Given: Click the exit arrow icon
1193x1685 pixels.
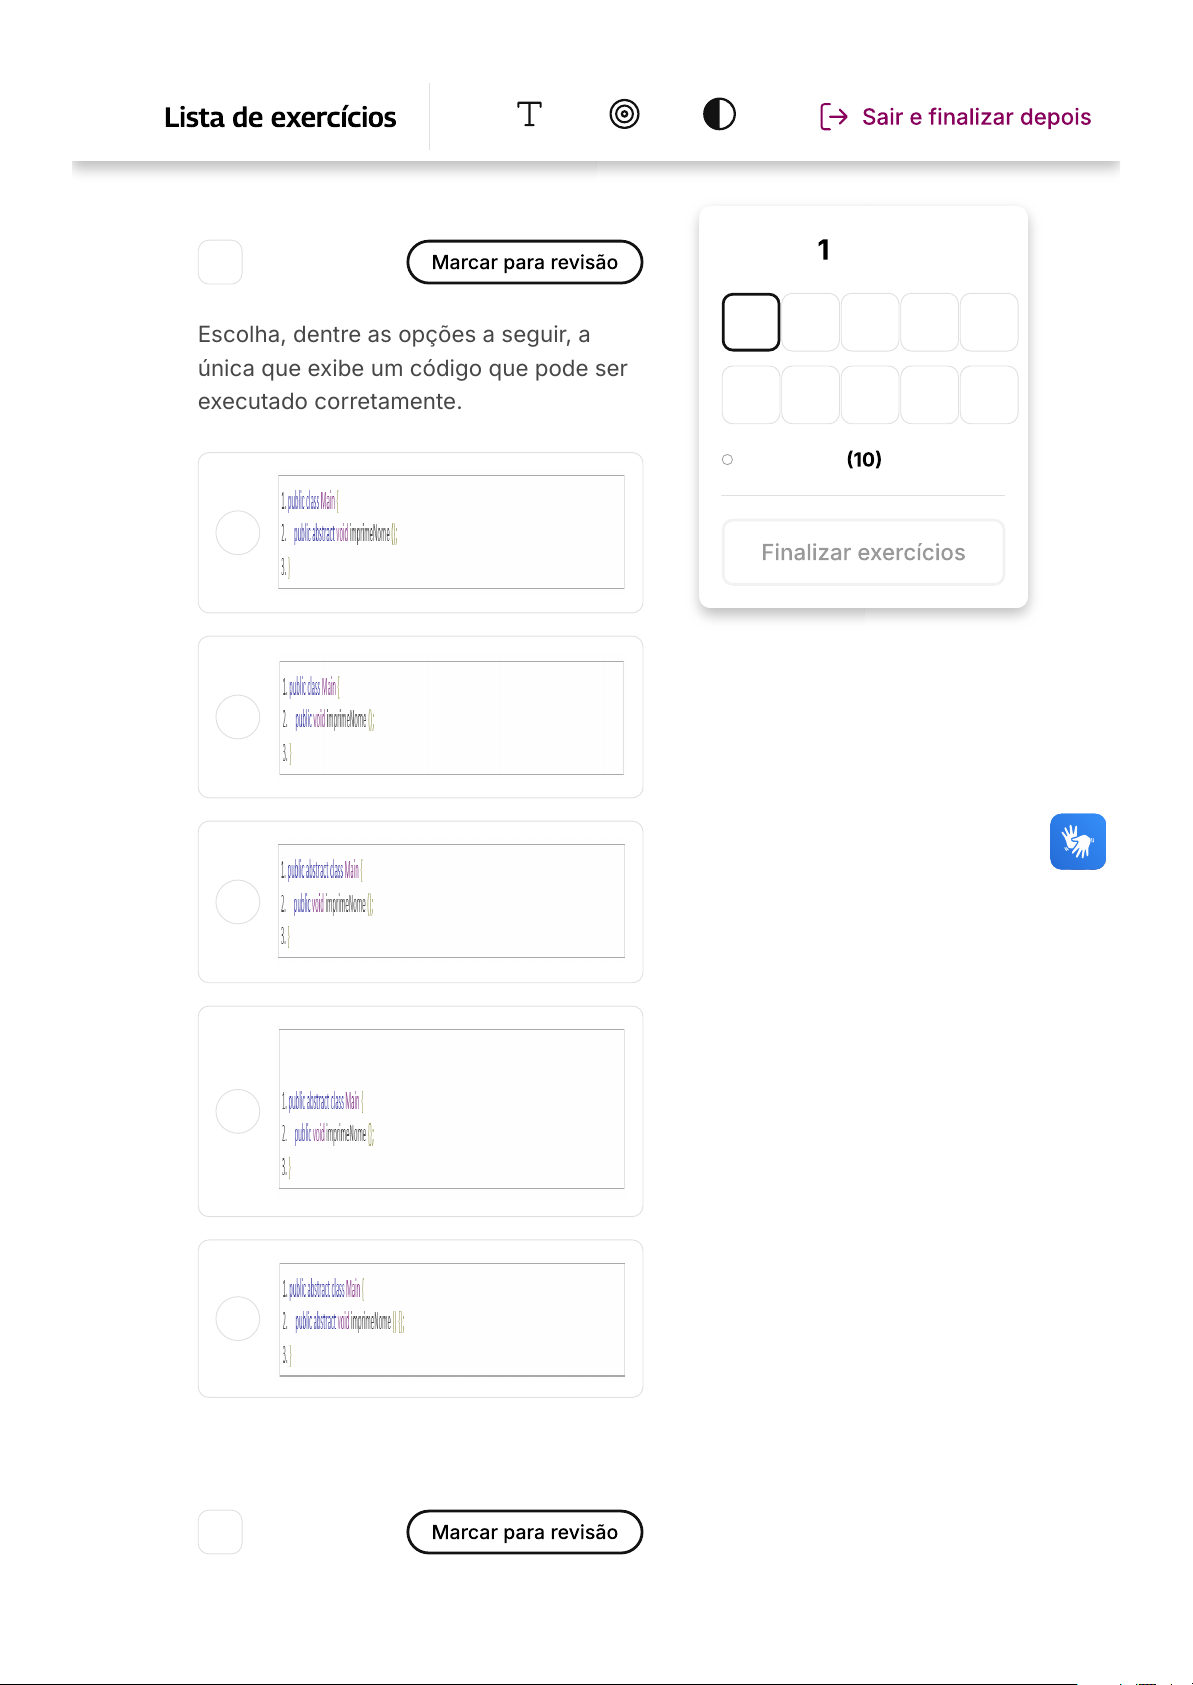Looking at the screenshot, I should (x=833, y=117).
